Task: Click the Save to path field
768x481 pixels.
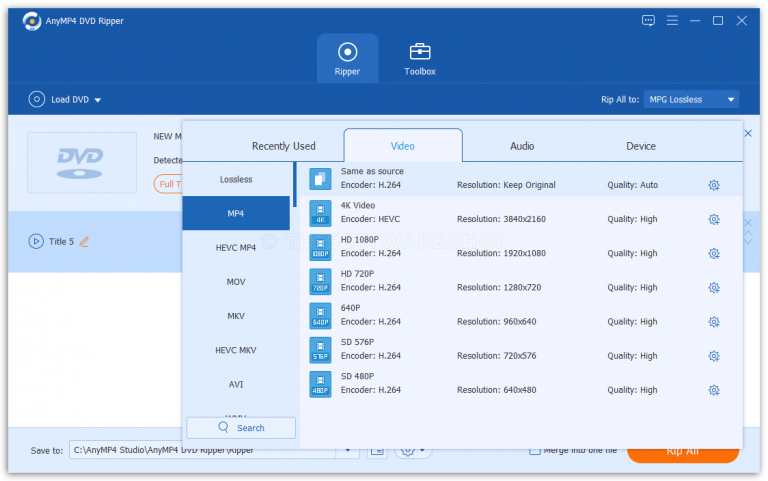Action: point(202,450)
